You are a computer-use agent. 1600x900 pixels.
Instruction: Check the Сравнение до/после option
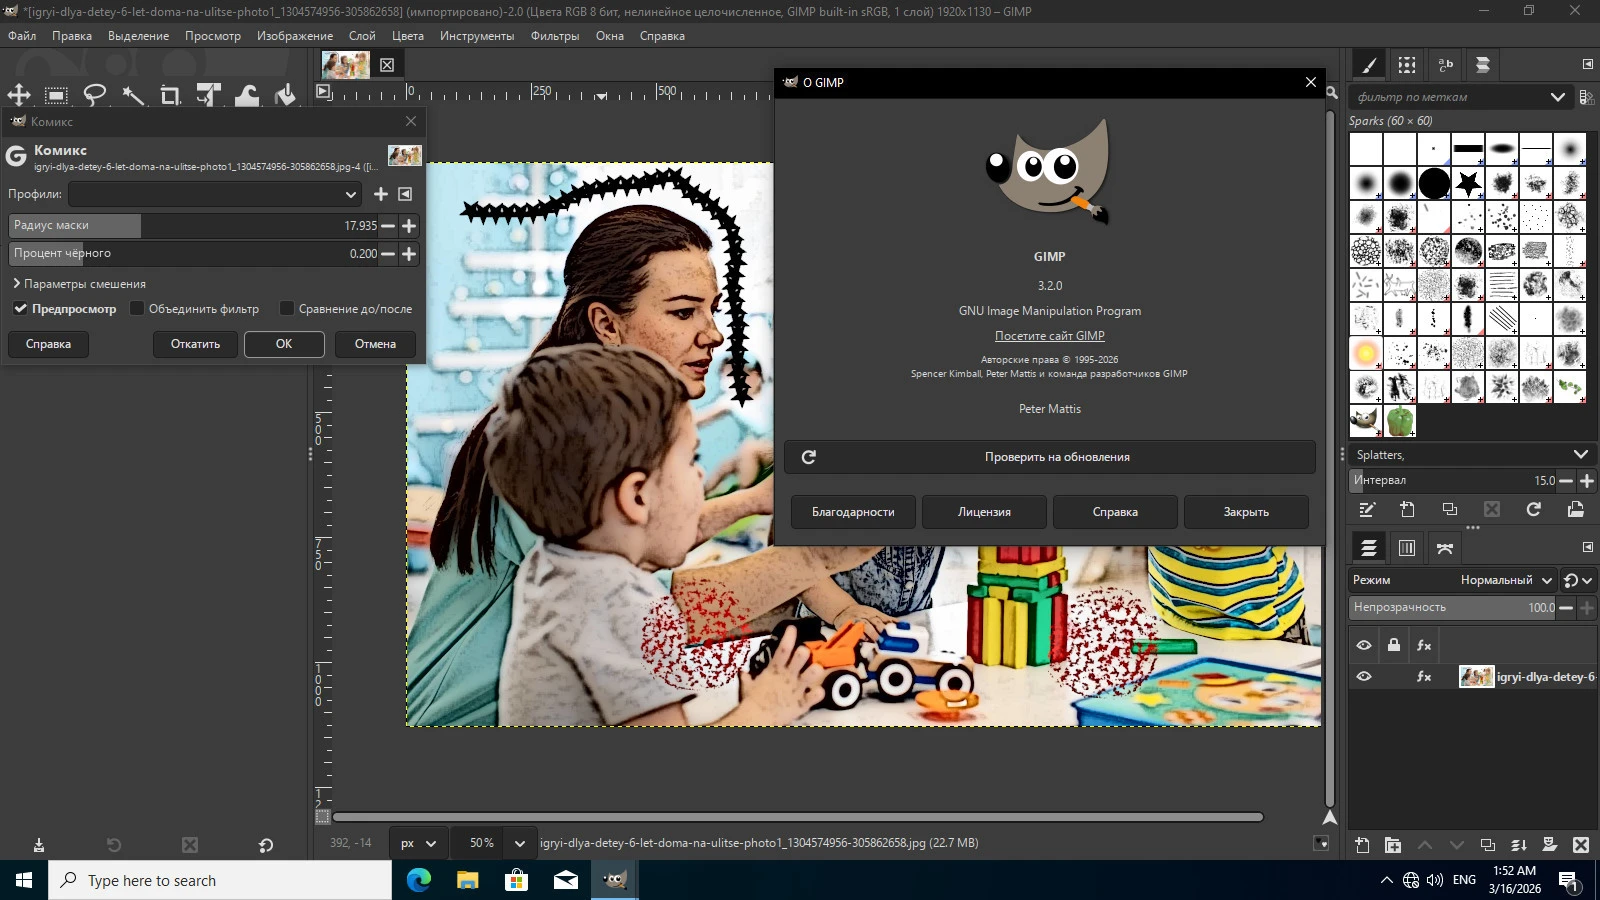coord(287,309)
